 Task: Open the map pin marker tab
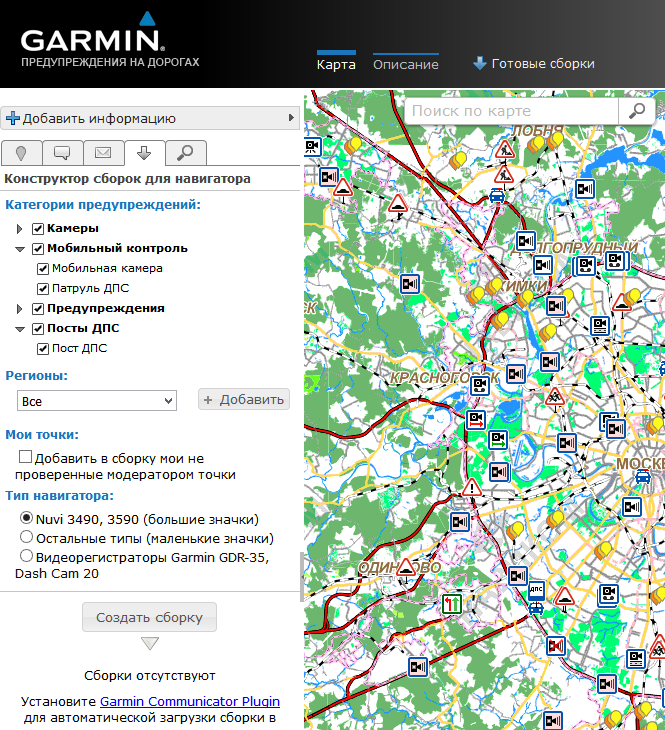[x=21, y=153]
